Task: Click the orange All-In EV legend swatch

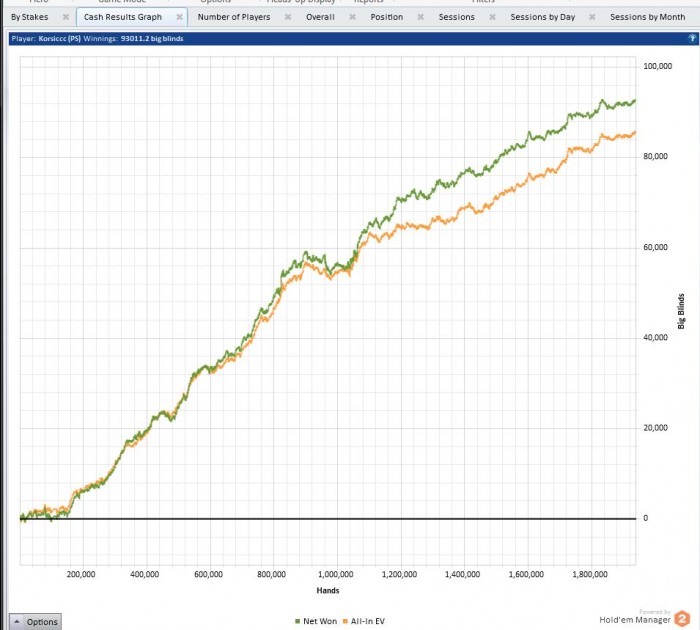Action: click(345, 622)
